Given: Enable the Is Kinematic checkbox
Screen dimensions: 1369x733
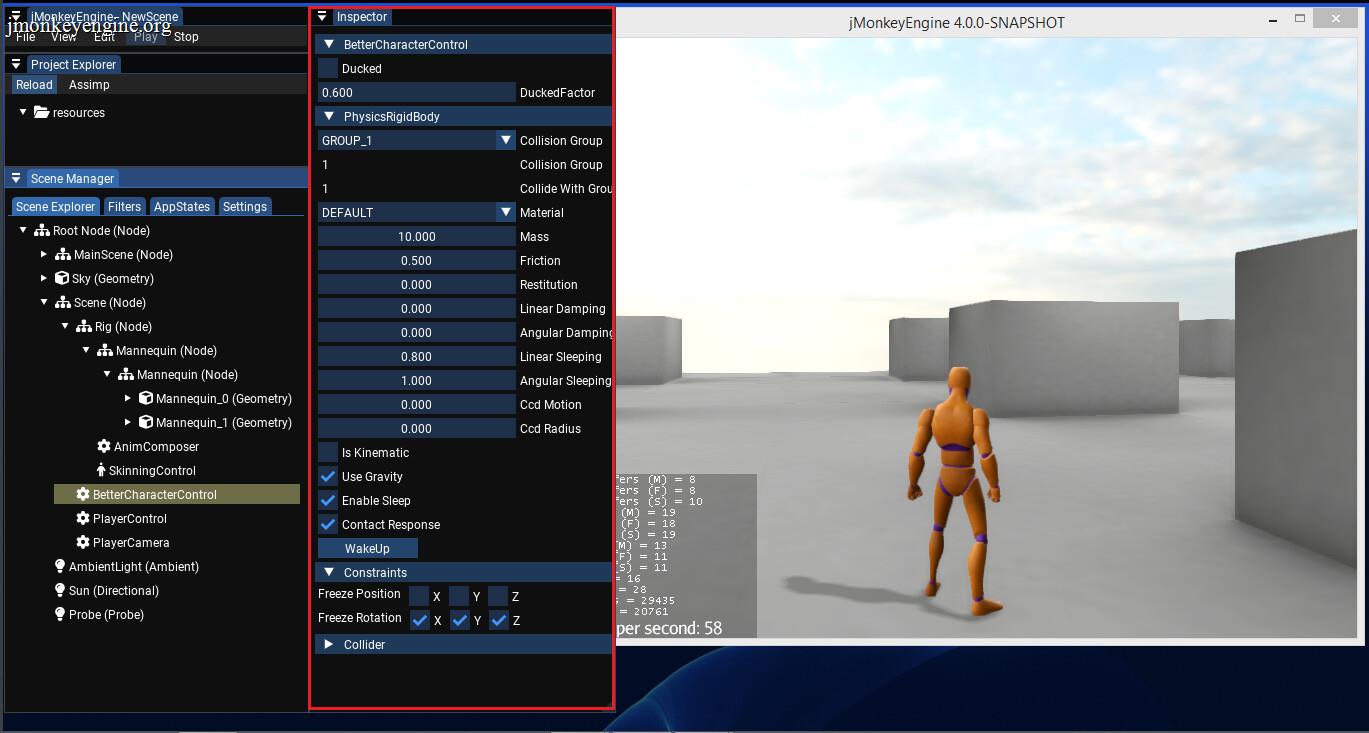Looking at the screenshot, I should click(328, 452).
